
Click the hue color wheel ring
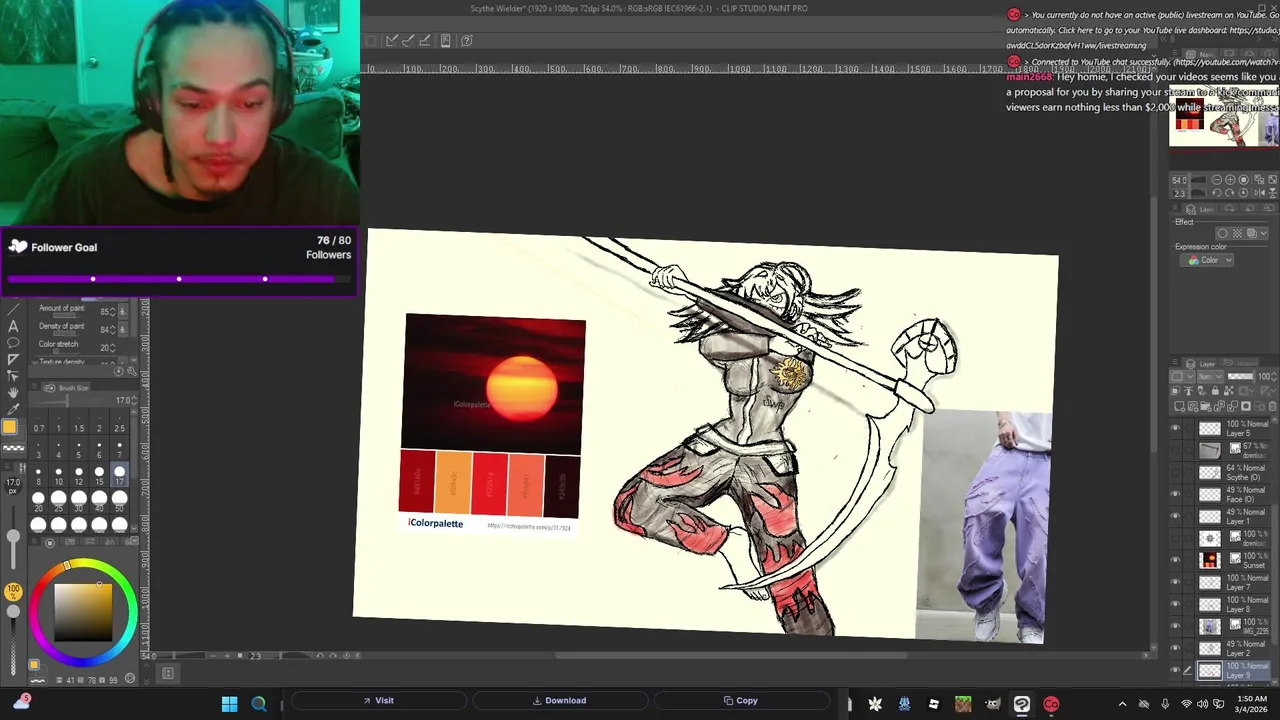[84, 565]
